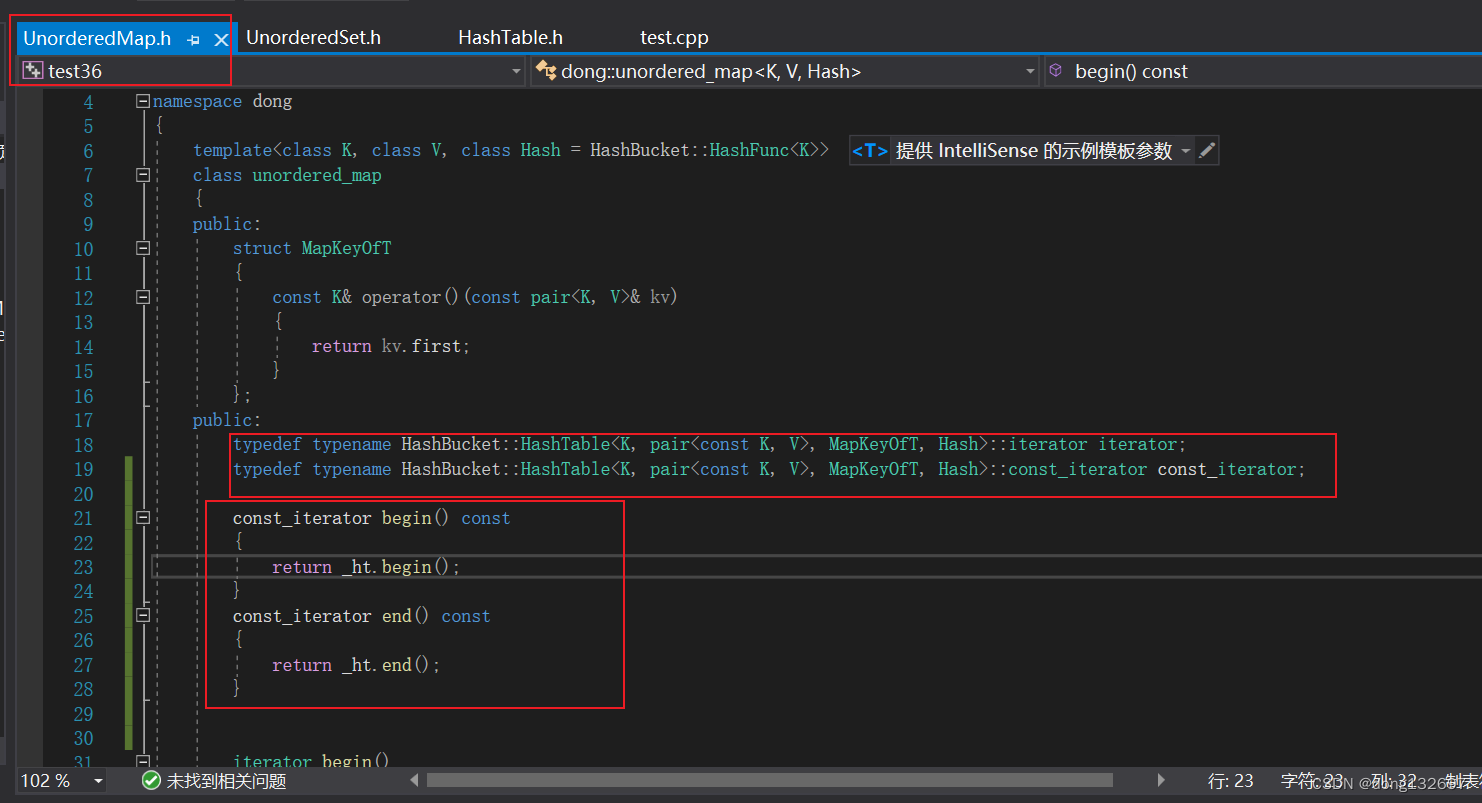The height and width of the screenshot is (803, 1482).
Task: Collapse the namespace dong block
Action: coord(143,101)
